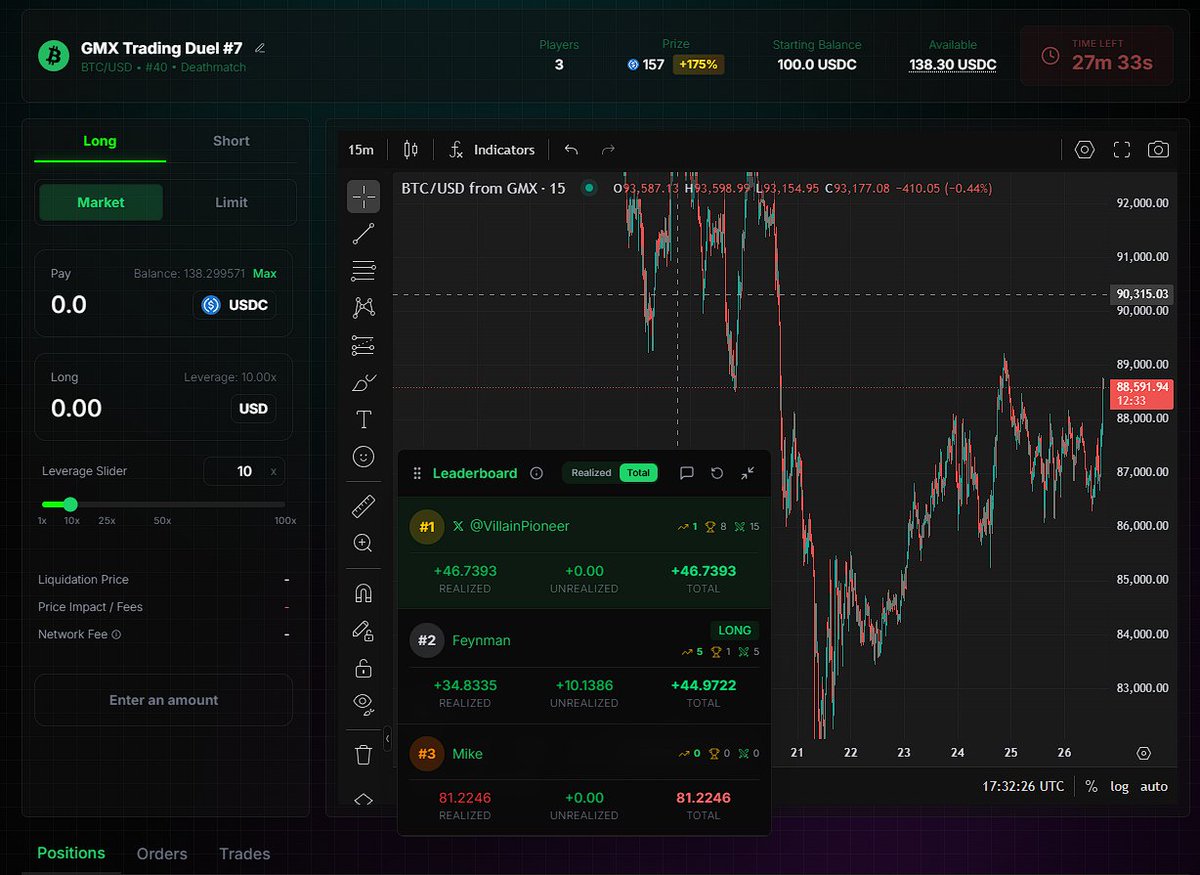
Task: Select the zoom in tool
Action: point(364,543)
